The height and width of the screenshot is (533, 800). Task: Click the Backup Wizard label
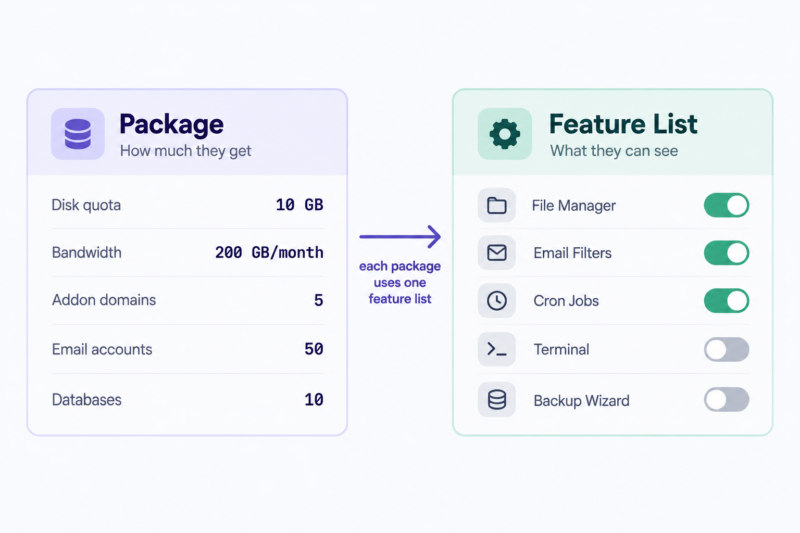point(581,401)
